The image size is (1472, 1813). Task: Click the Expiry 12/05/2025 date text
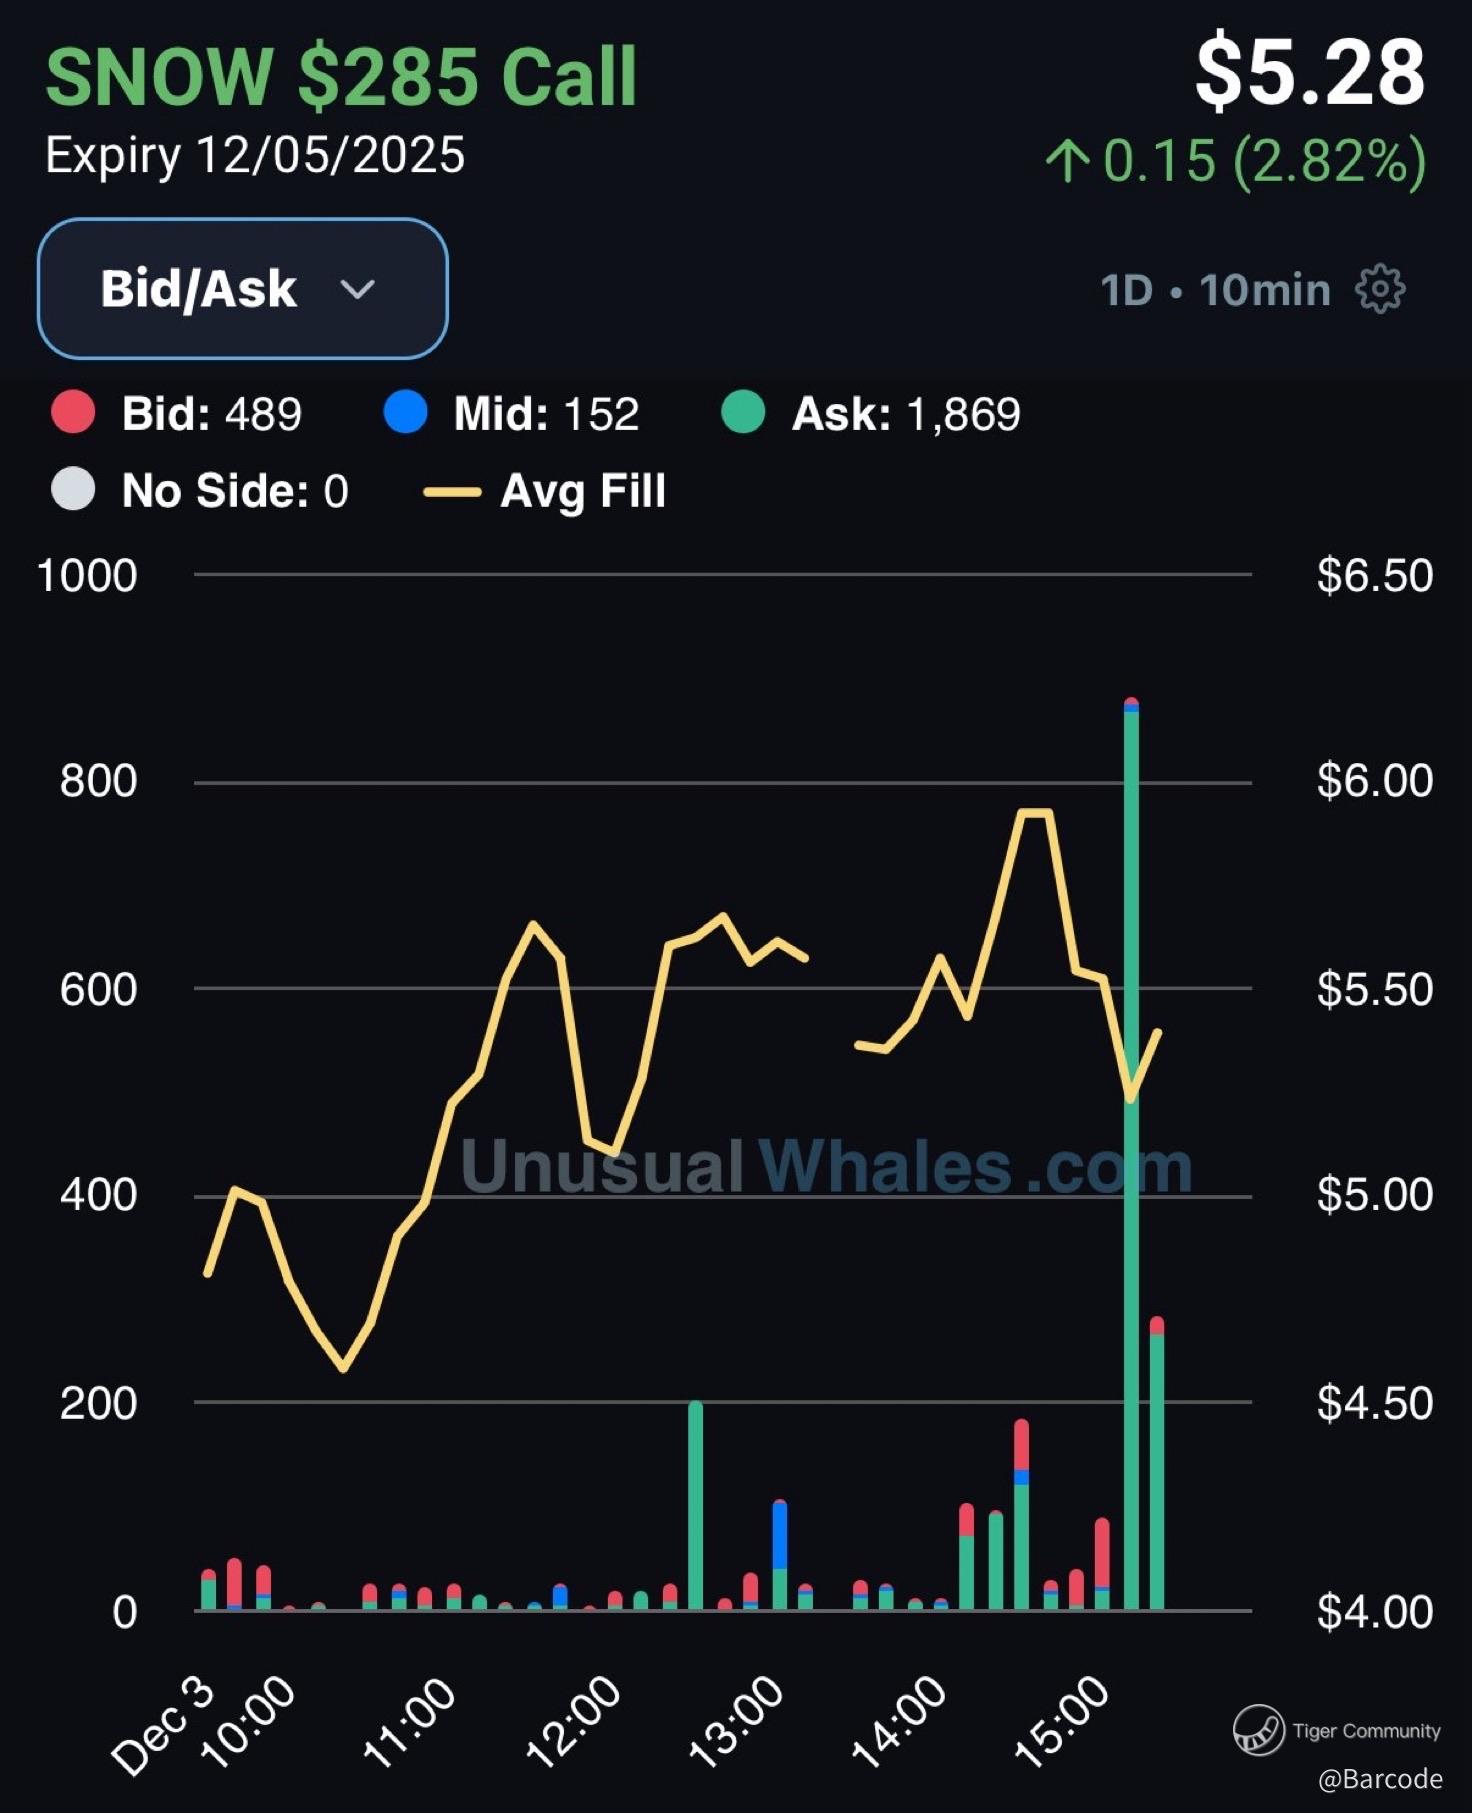(x=255, y=156)
